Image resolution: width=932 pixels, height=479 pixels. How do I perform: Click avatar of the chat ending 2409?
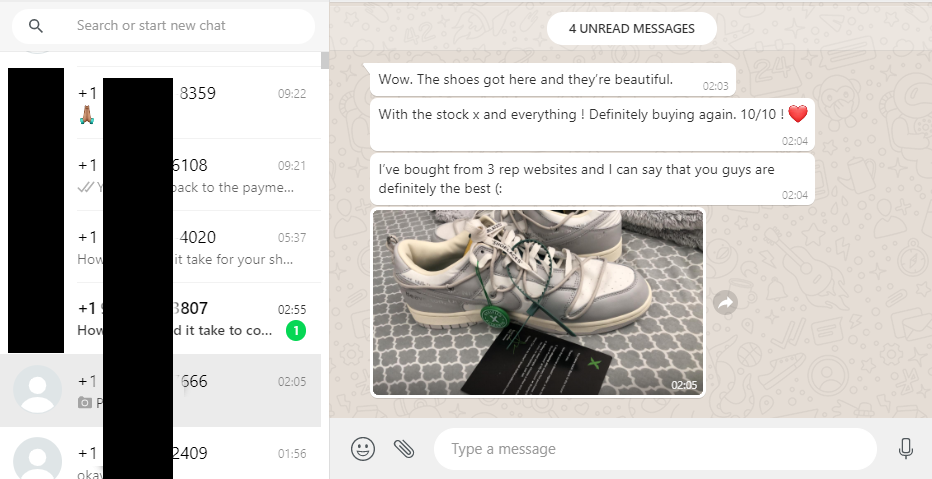(x=38, y=459)
